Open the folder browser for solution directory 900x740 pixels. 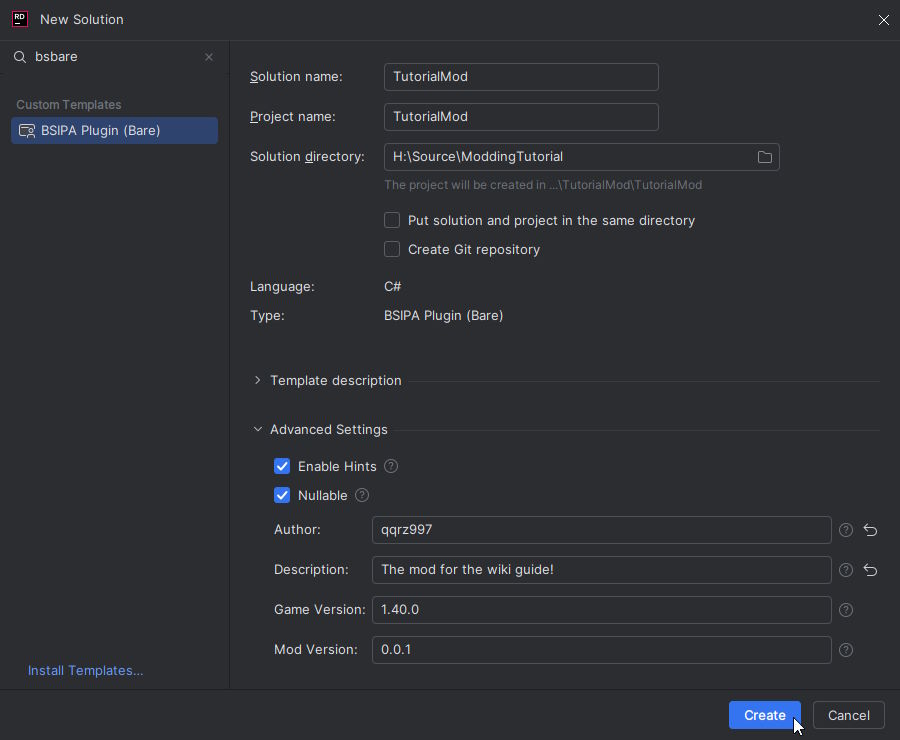point(765,156)
